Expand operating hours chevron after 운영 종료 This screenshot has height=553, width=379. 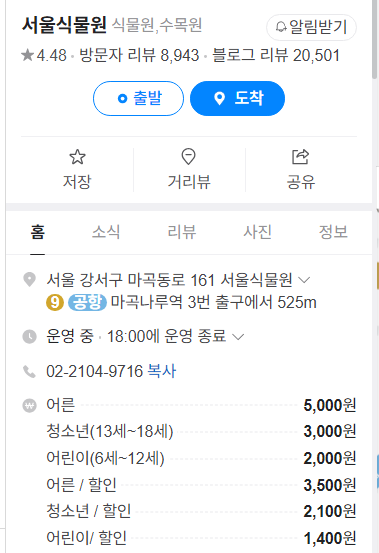pyautogui.click(x=238, y=336)
